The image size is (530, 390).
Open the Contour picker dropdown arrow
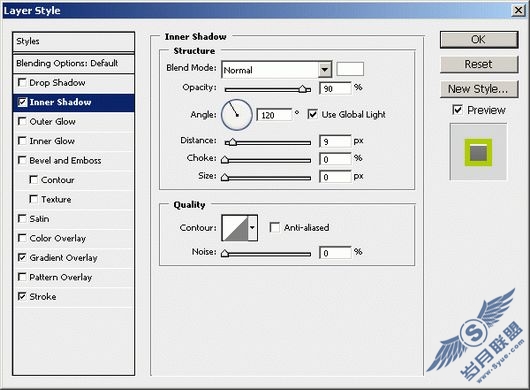[x=252, y=228]
